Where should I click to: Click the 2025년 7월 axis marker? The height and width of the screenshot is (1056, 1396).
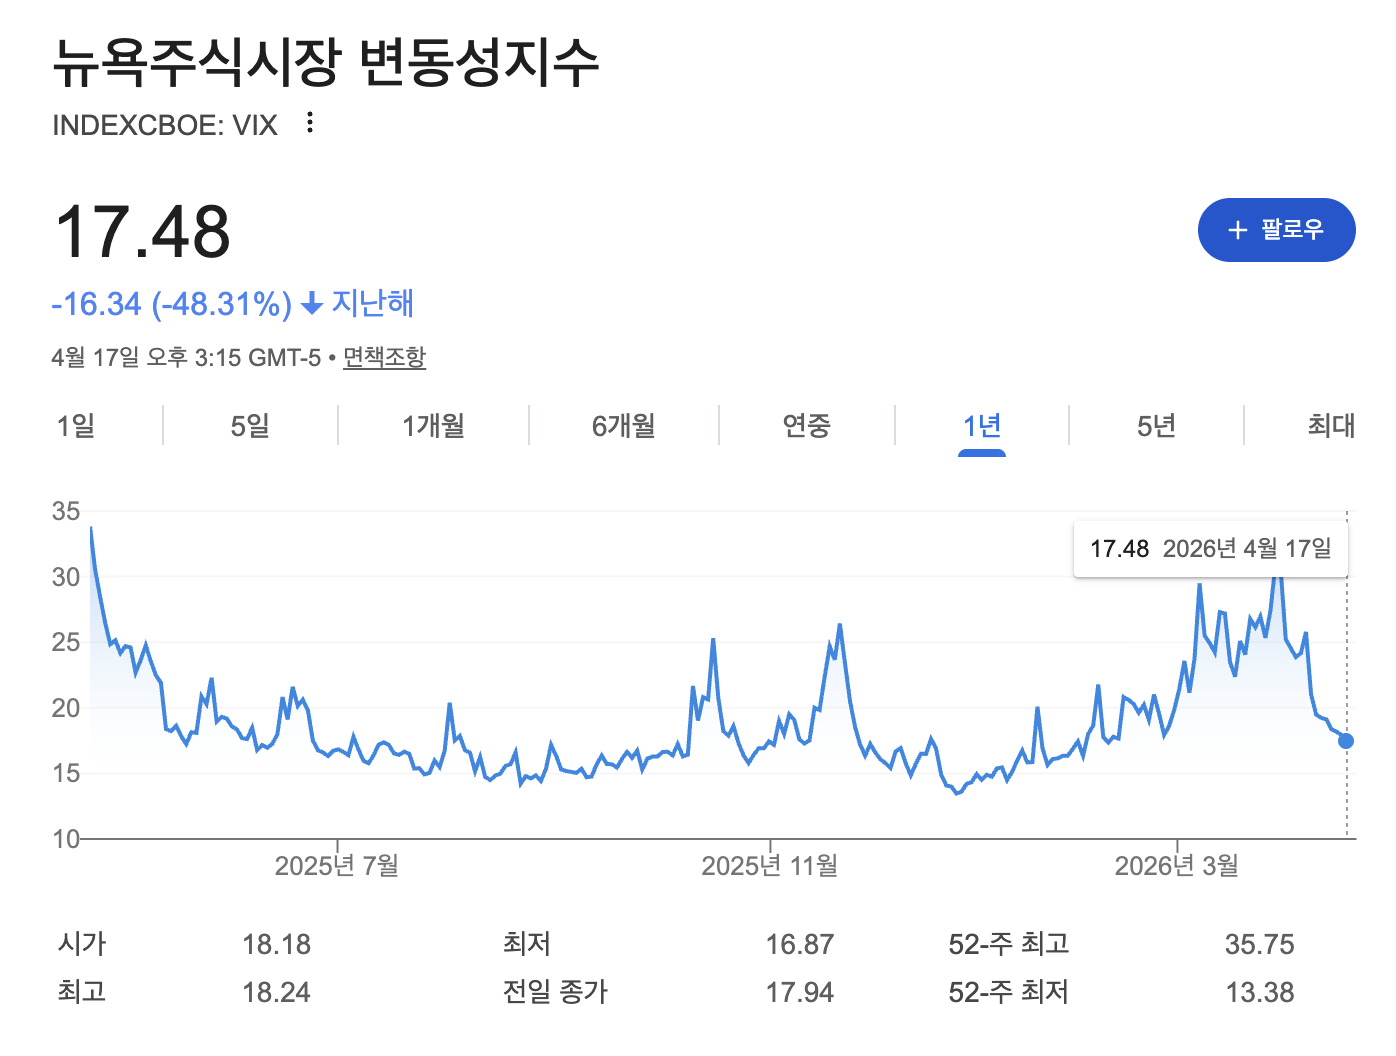click(x=337, y=865)
